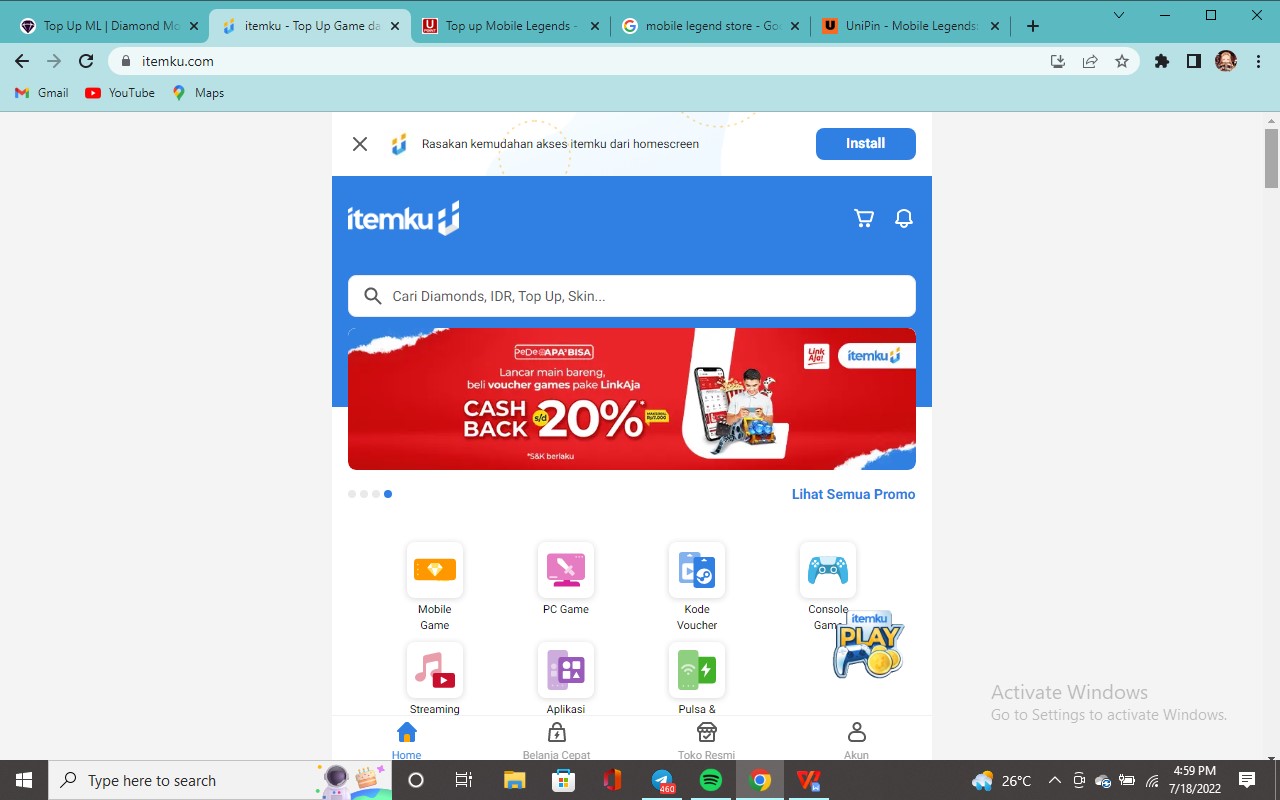
Task: Reload the itemku page
Action: click(86, 61)
